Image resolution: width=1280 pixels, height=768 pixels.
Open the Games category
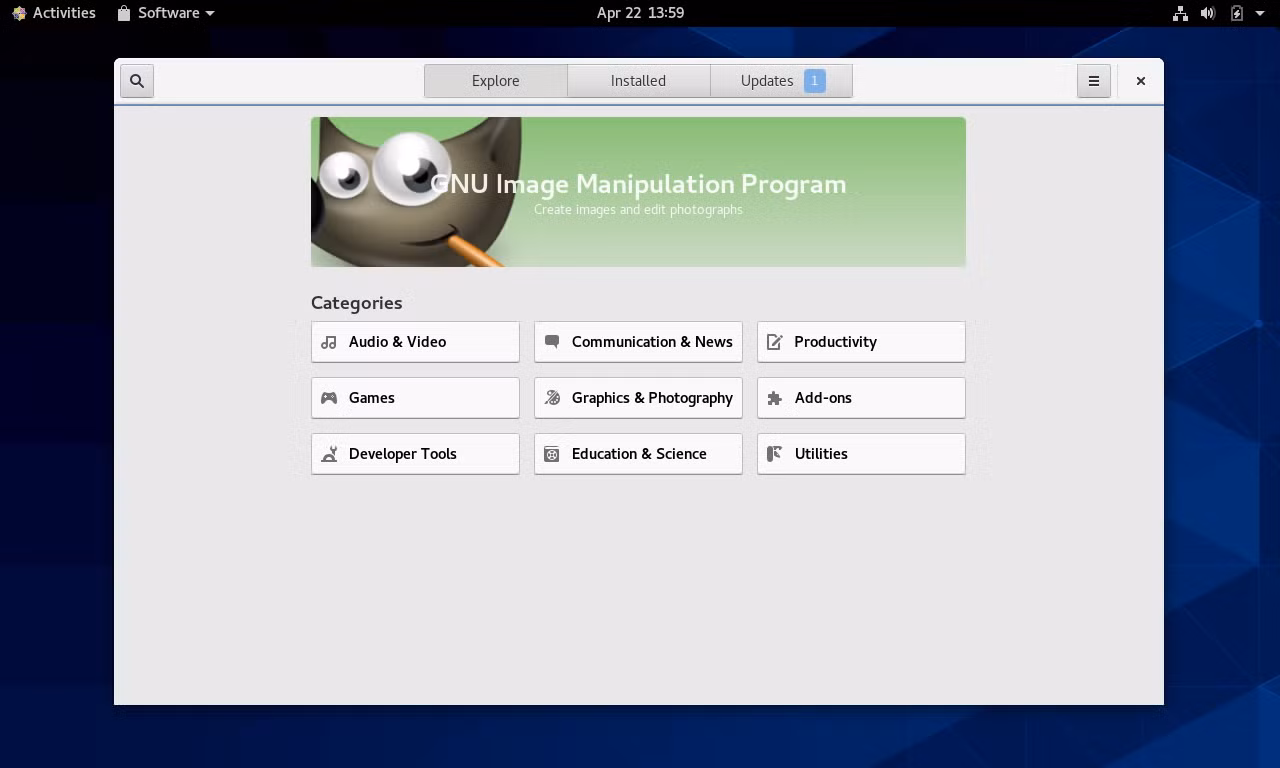(x=415, y=398)
